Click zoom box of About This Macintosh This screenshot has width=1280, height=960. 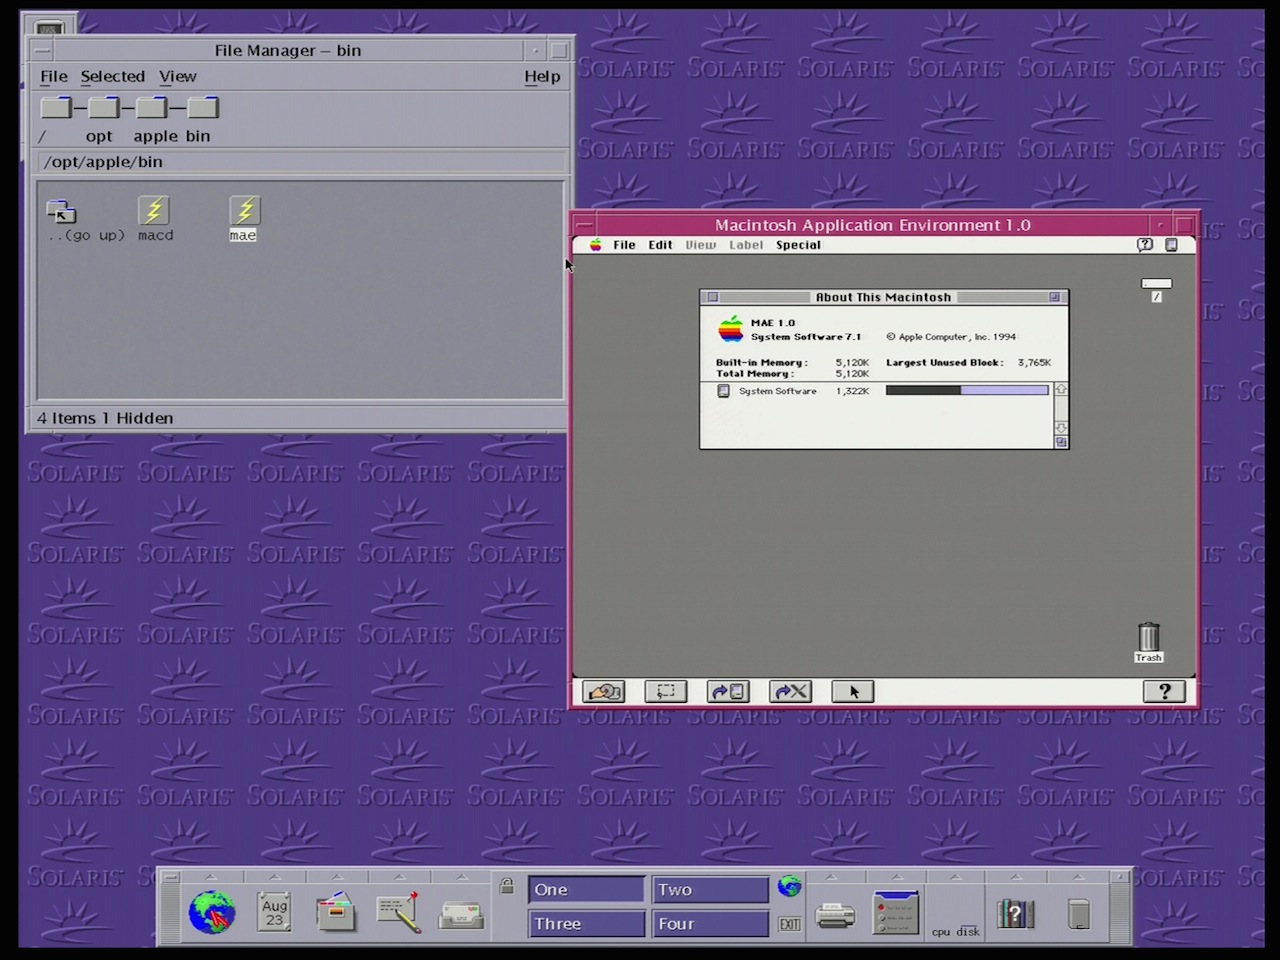[x=1054, y=297]
